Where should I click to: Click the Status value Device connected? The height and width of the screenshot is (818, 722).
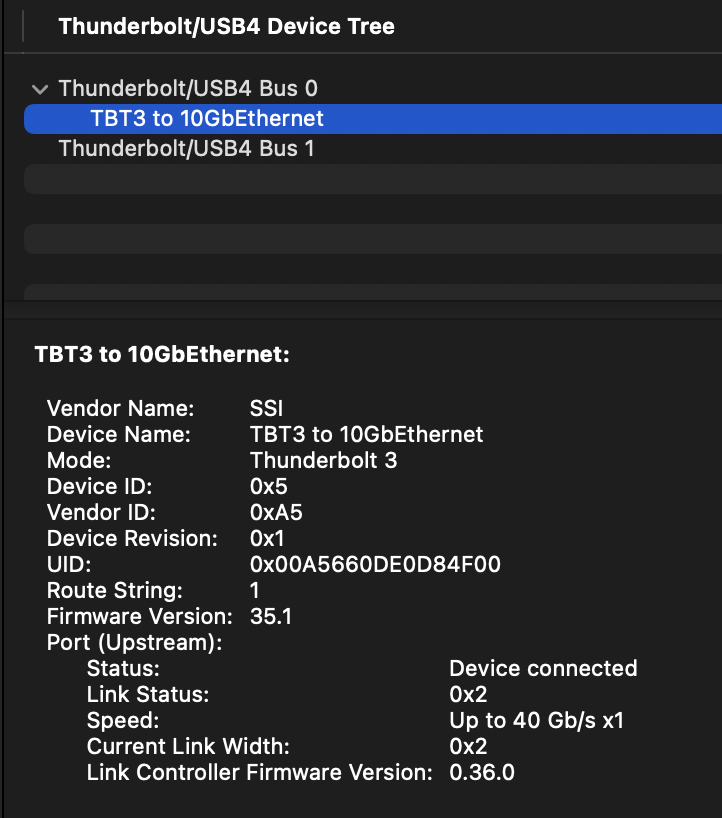coord(543,668)
